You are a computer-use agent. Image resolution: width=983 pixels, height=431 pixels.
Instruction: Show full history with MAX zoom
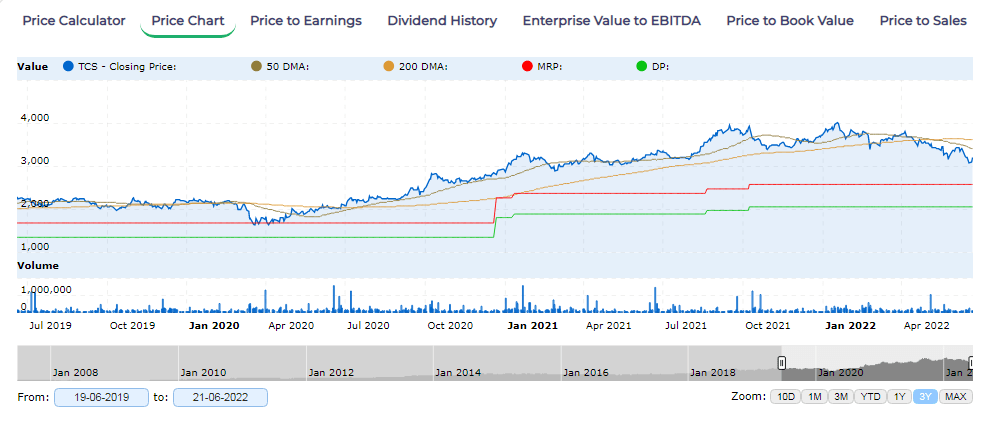click(x=955, y=397)
